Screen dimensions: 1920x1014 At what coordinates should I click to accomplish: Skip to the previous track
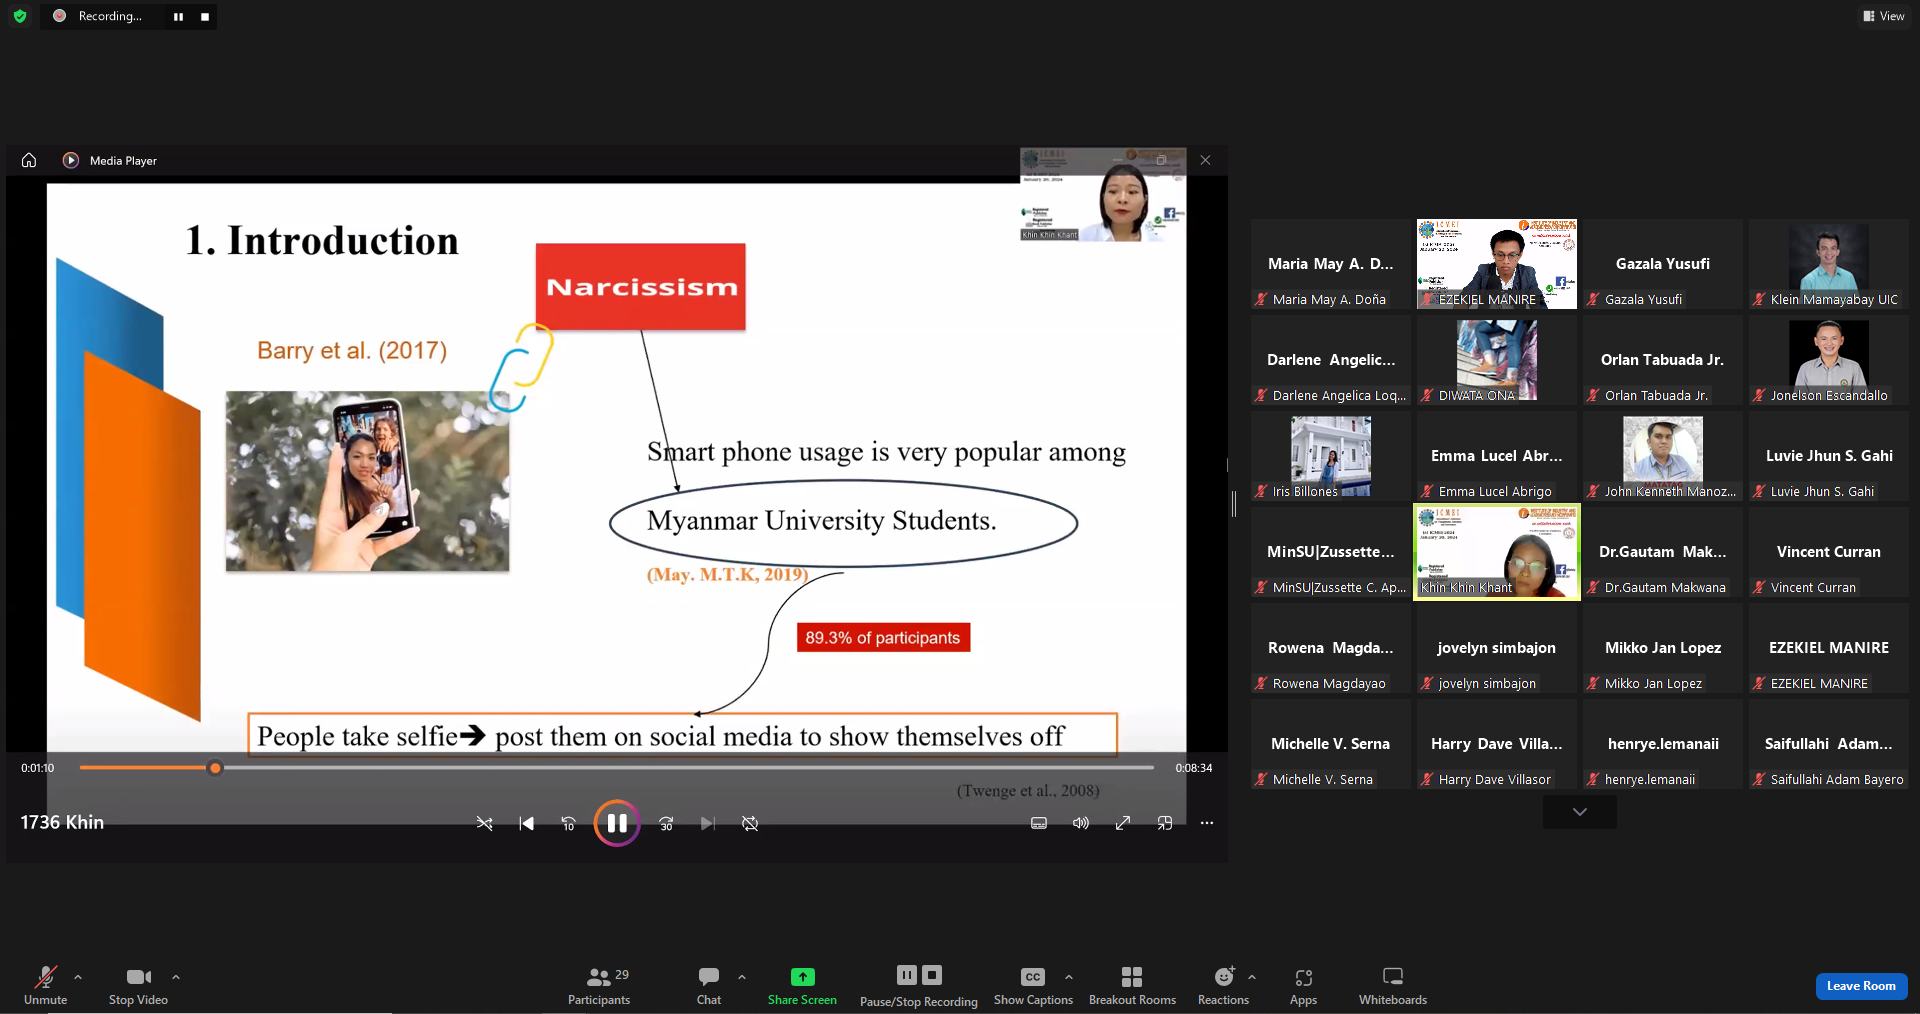526,823
